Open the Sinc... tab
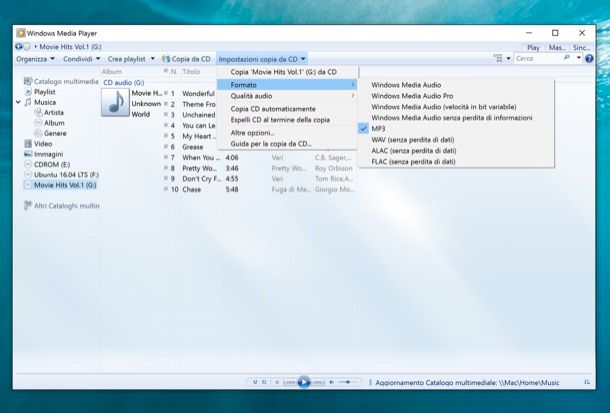Viewport: 610px width, 413px height. pyautogui.click(x=581, y=47)
